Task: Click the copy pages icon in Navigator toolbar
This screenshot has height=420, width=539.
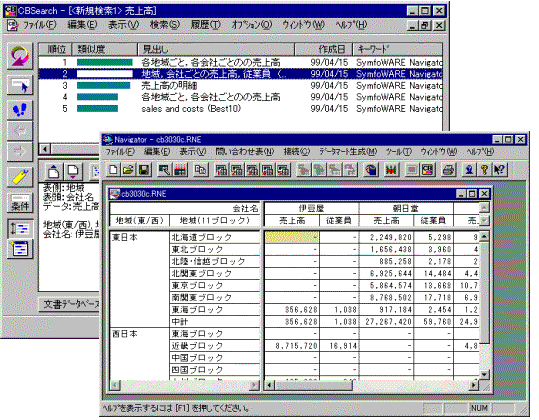Action: 201,170
